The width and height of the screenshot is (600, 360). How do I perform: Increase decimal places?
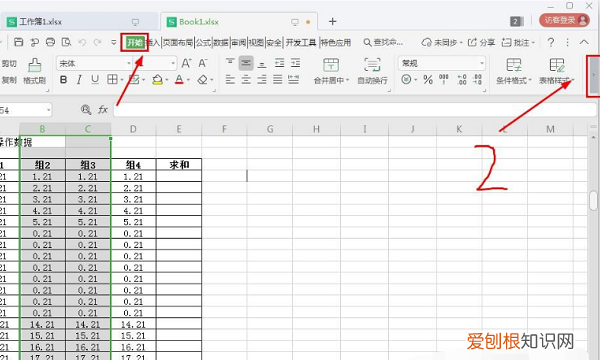pos(462,80)
